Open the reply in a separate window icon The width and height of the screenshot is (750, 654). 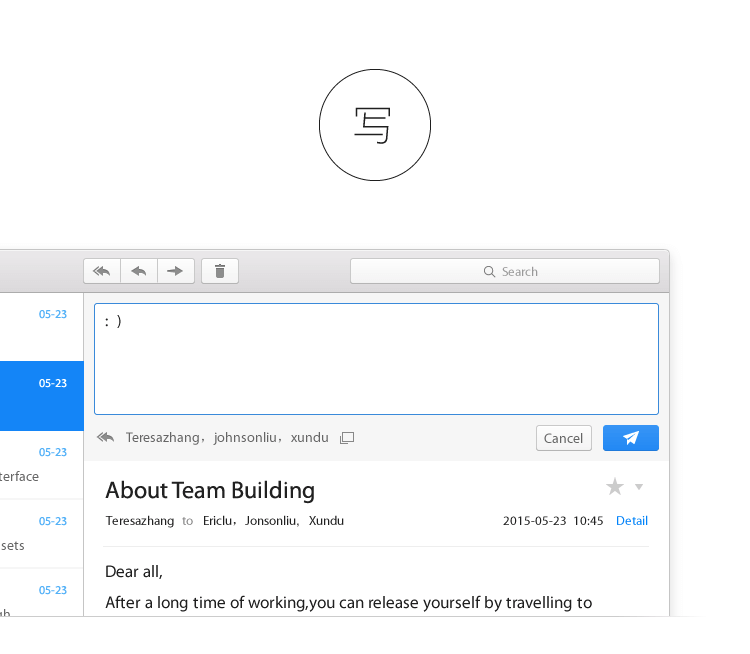347,438
